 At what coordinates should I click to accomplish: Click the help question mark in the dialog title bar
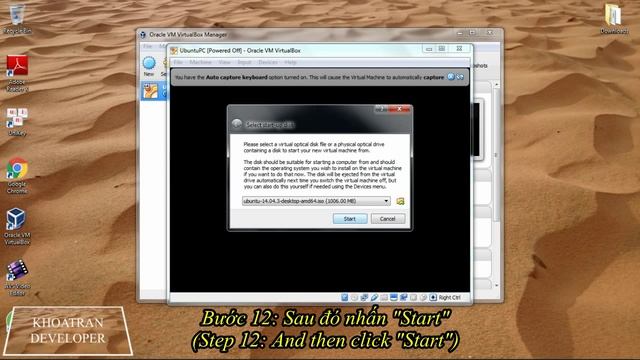tap(381, 109)
